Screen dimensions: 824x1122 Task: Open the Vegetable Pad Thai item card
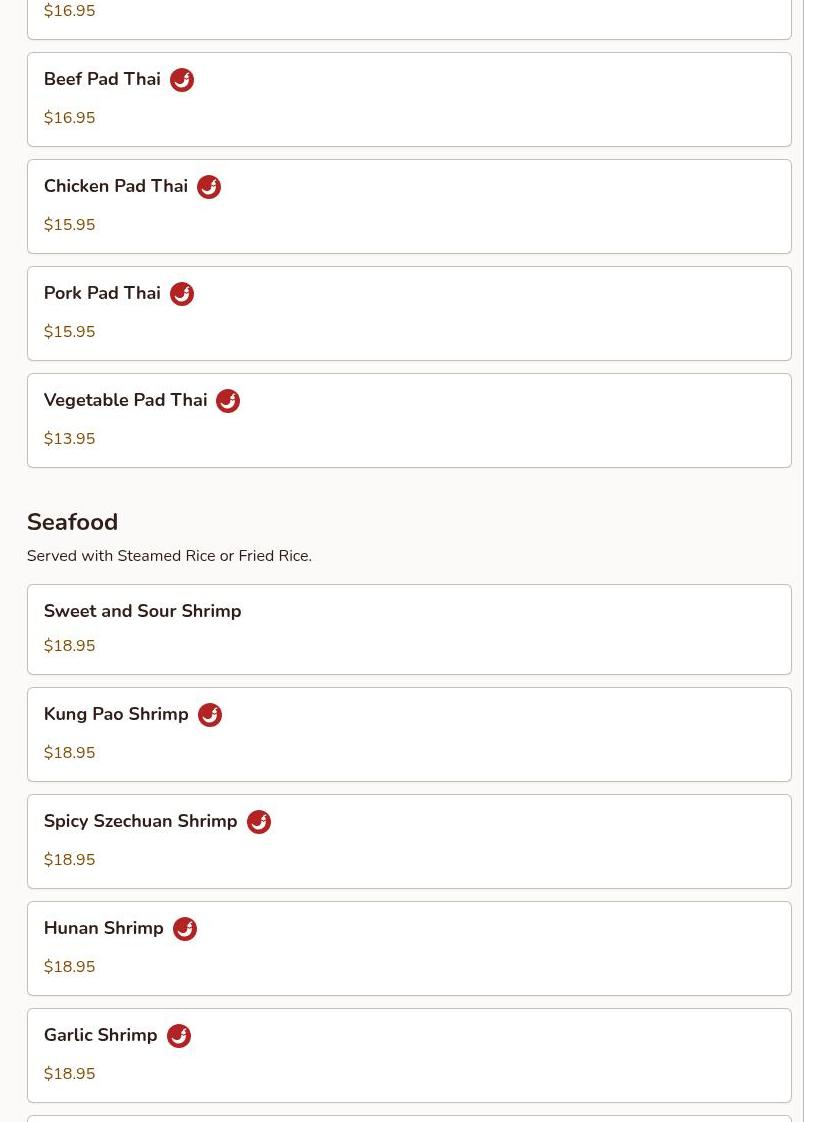click(408, 420)
